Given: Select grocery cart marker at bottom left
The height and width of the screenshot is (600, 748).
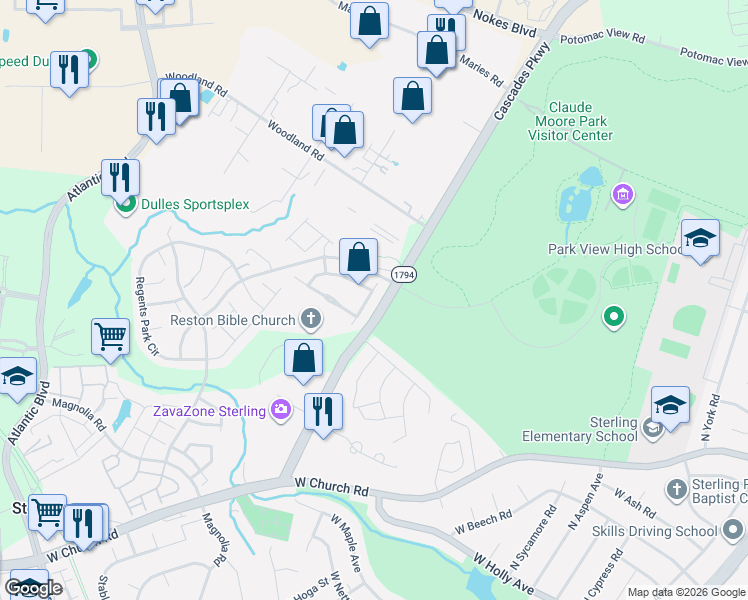Looking at the screenshot, I should pyautogui.click(x=47, y=514).
